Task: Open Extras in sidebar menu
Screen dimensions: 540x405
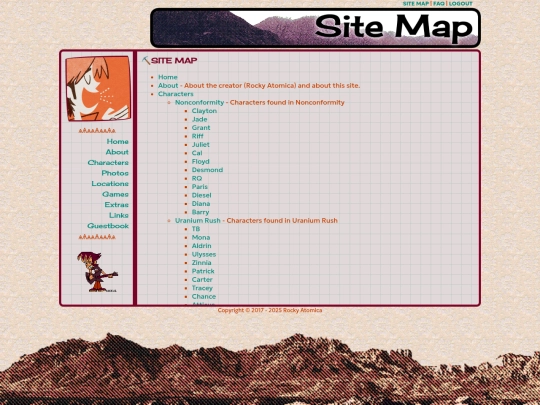Action: 117,205
